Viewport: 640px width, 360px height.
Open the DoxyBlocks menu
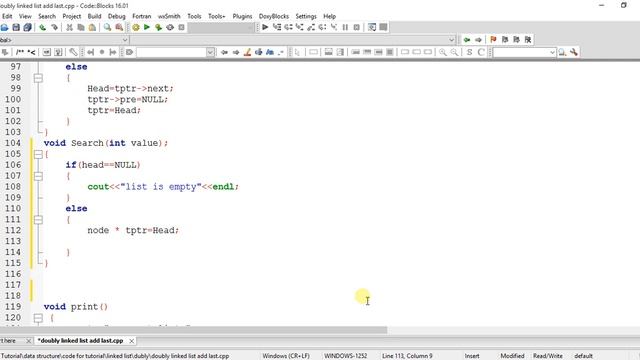[273, 16]
